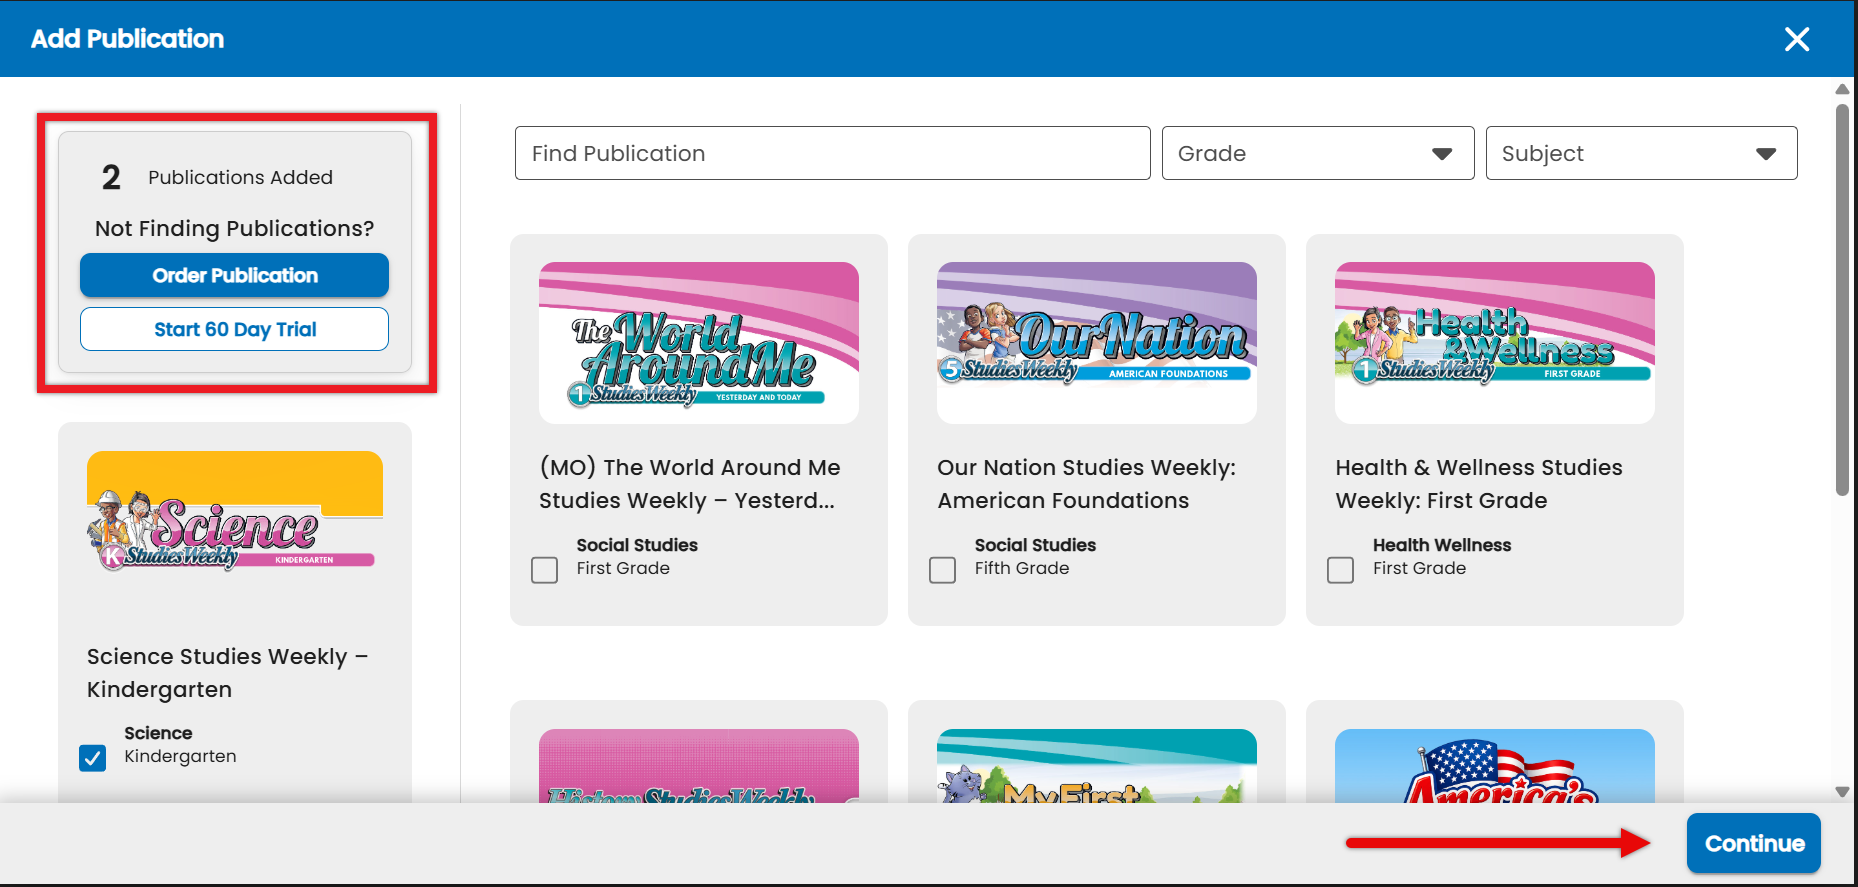Click the Order Publication button
This screenshot has height=887, width=1858.
(x=234, y=275)
